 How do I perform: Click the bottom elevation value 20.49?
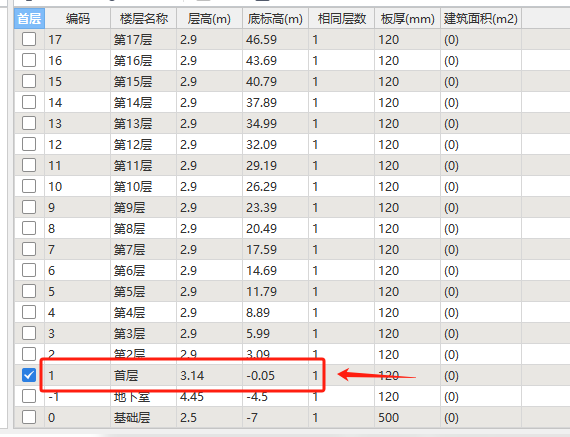click(x=261, y=229)
